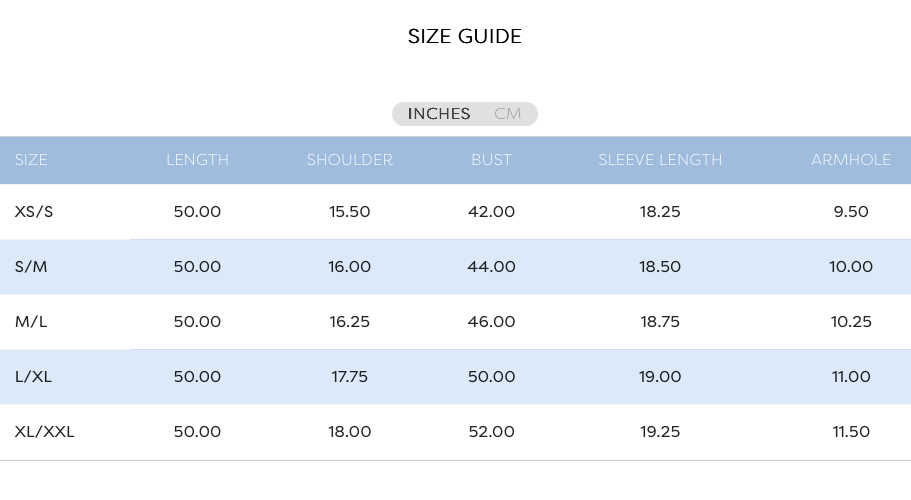
Task: Select the XL/XXL size row
Action: (456, 432)
